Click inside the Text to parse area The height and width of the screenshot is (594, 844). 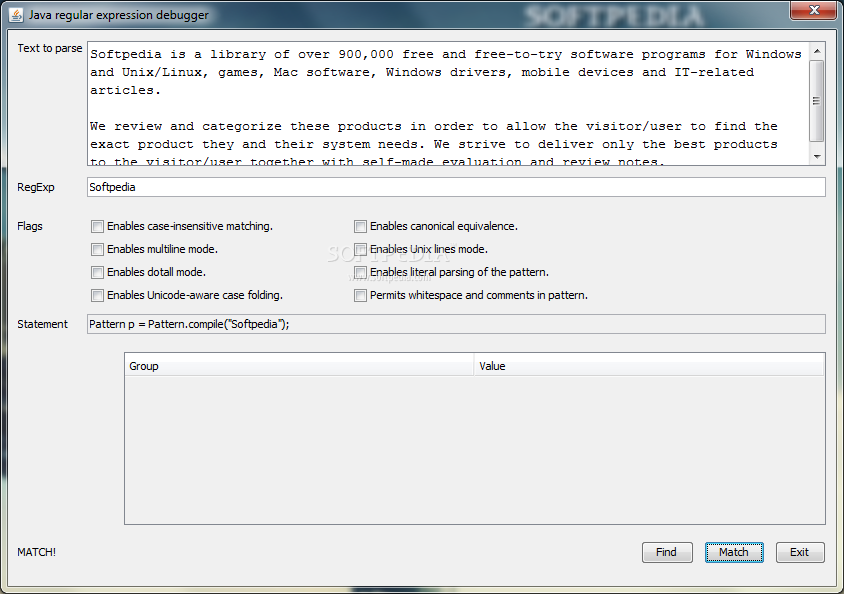[448, 103]
